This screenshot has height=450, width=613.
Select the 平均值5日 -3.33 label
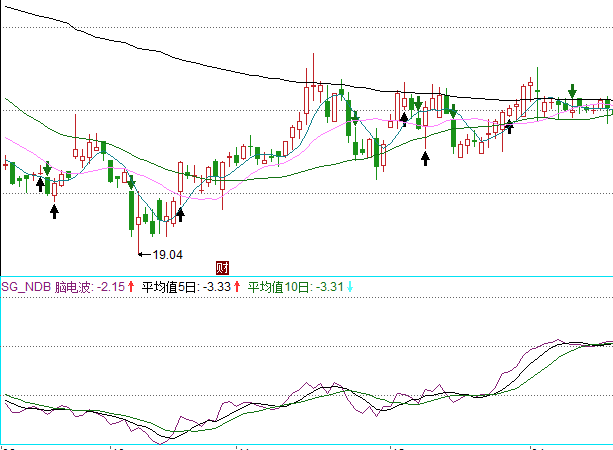[186, 287]
